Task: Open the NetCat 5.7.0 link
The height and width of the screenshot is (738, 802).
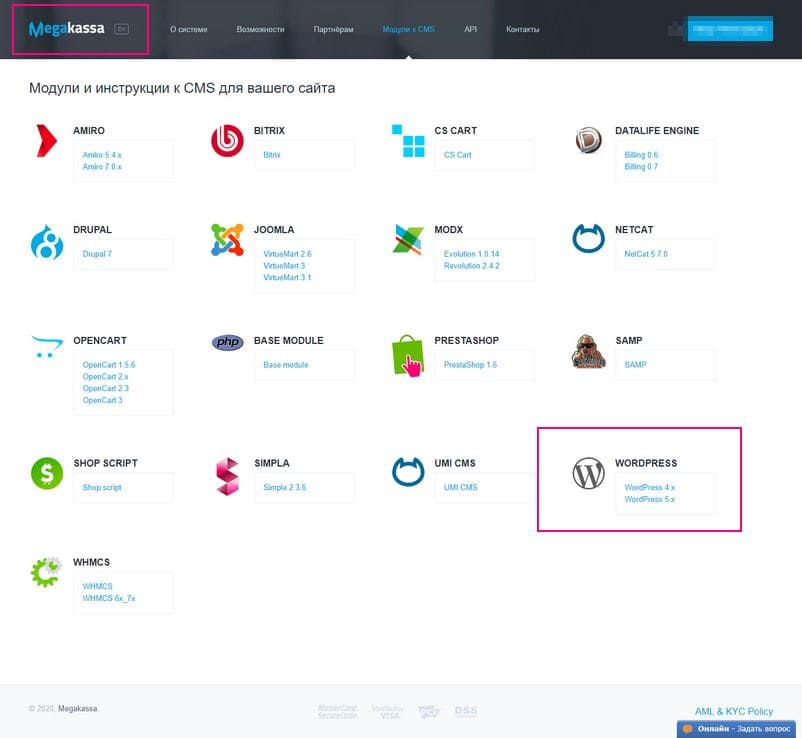Action: pos(646,254)
